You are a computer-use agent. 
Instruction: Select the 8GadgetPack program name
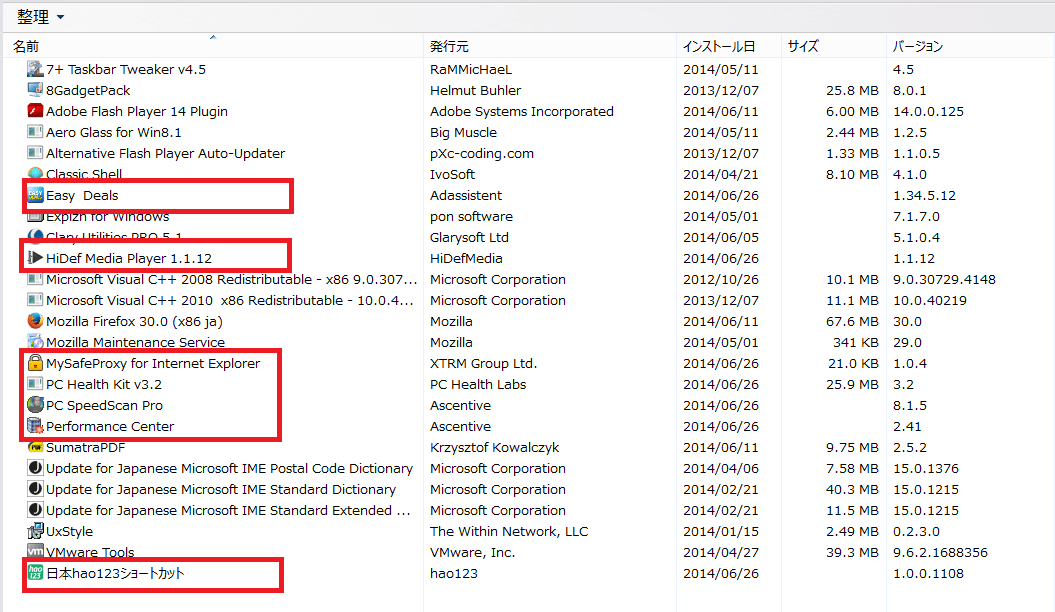(x=88, y=90)
